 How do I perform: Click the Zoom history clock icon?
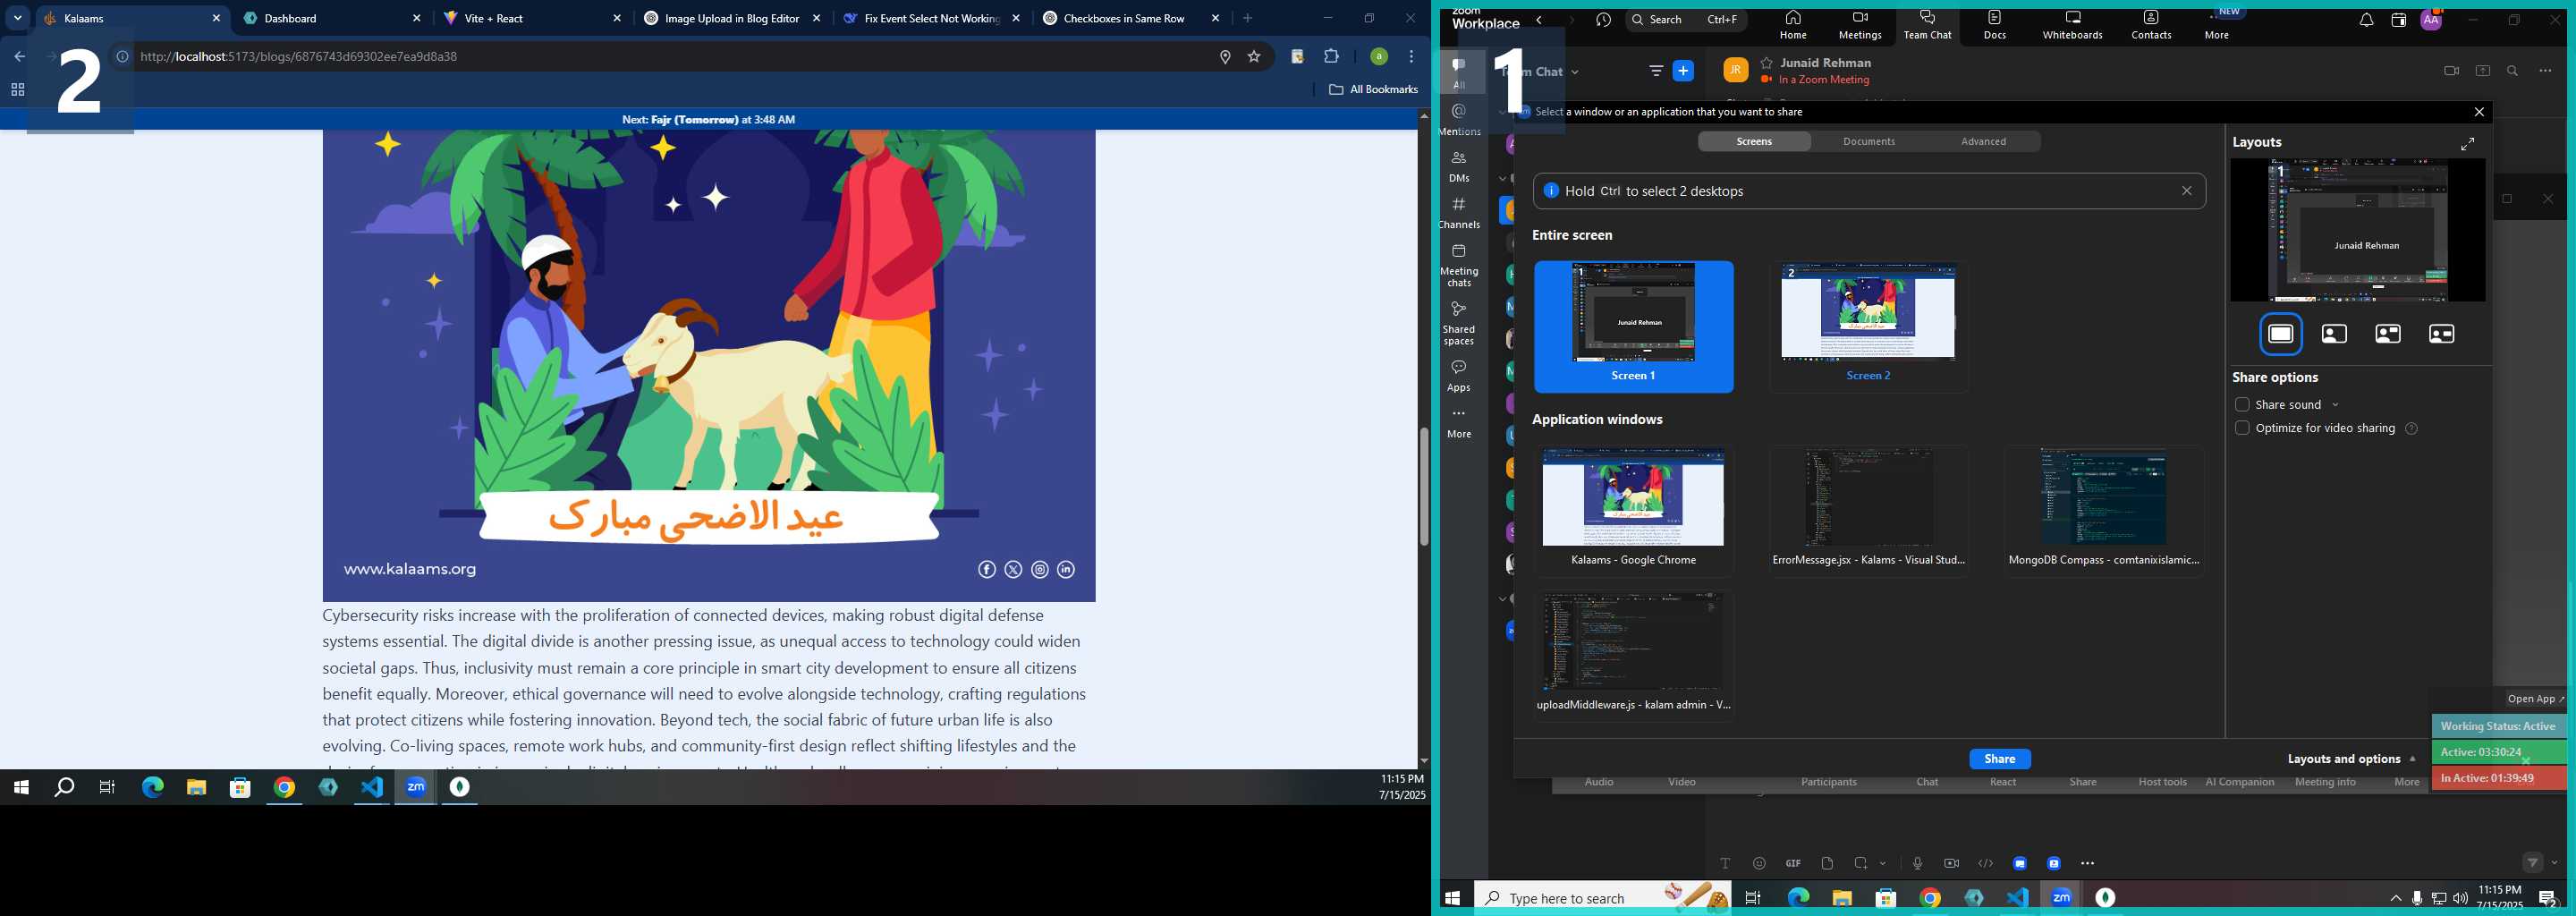coord(1604,20)
